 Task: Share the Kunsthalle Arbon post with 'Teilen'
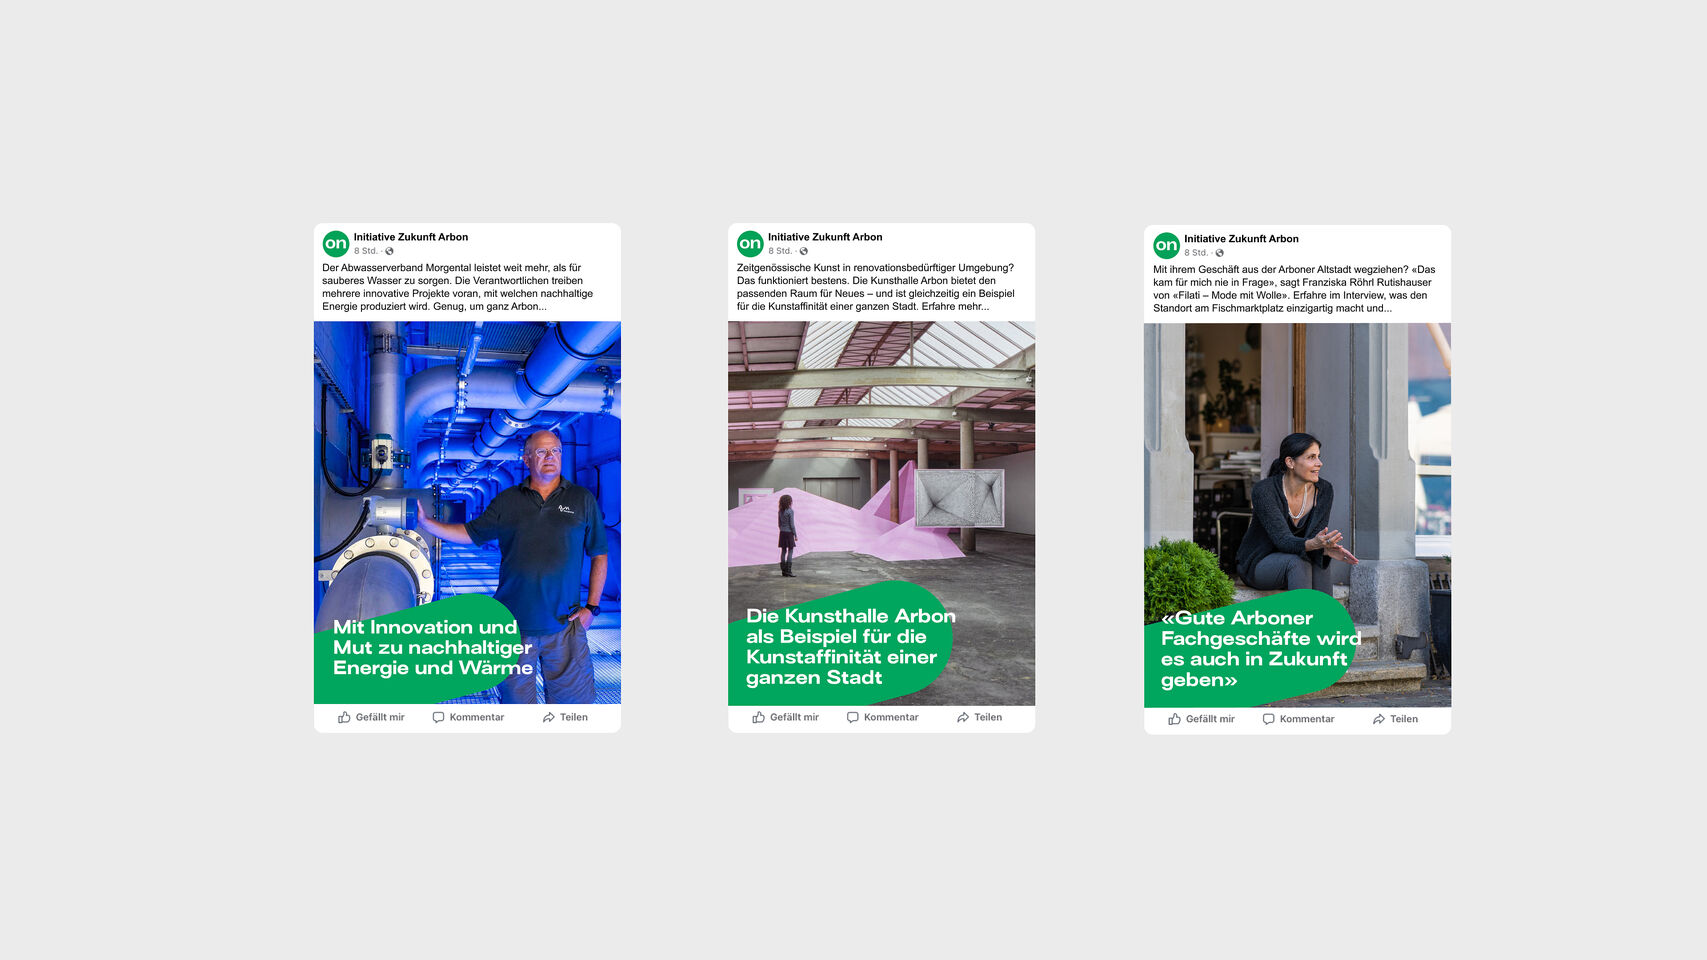click(x=979, y=717)
